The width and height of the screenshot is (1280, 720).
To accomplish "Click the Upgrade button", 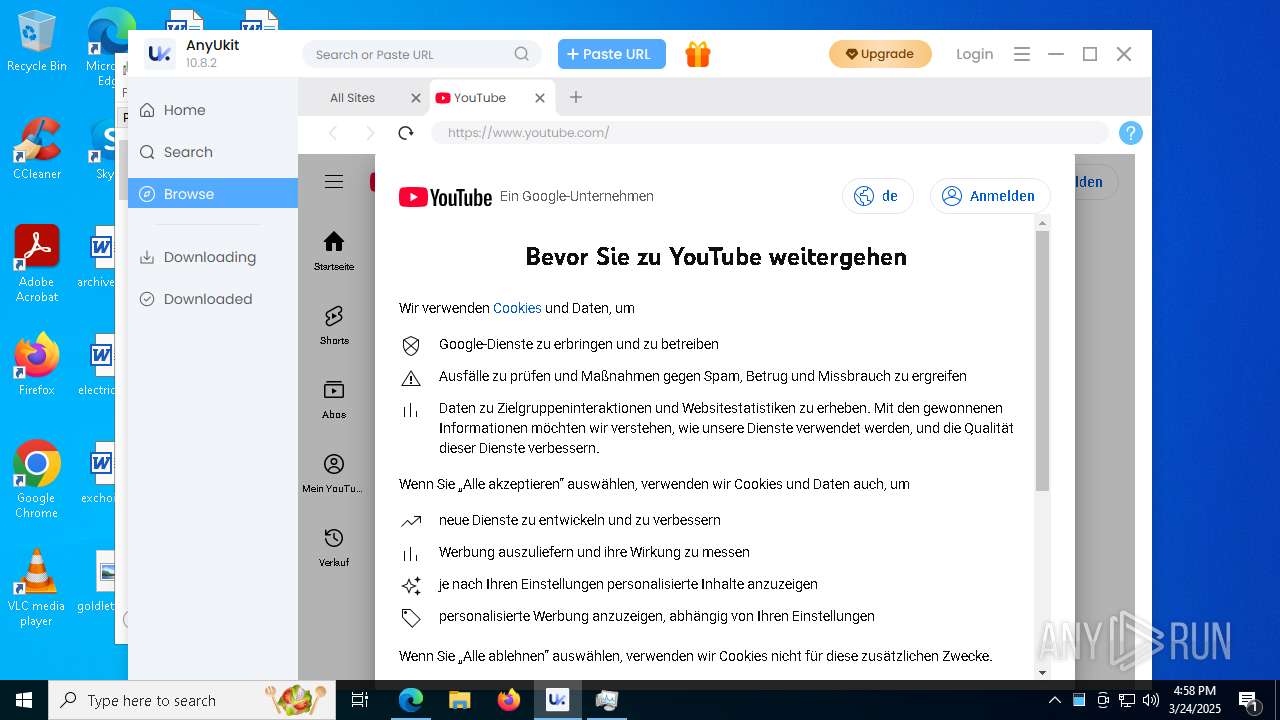I will (x=880, y=54).
